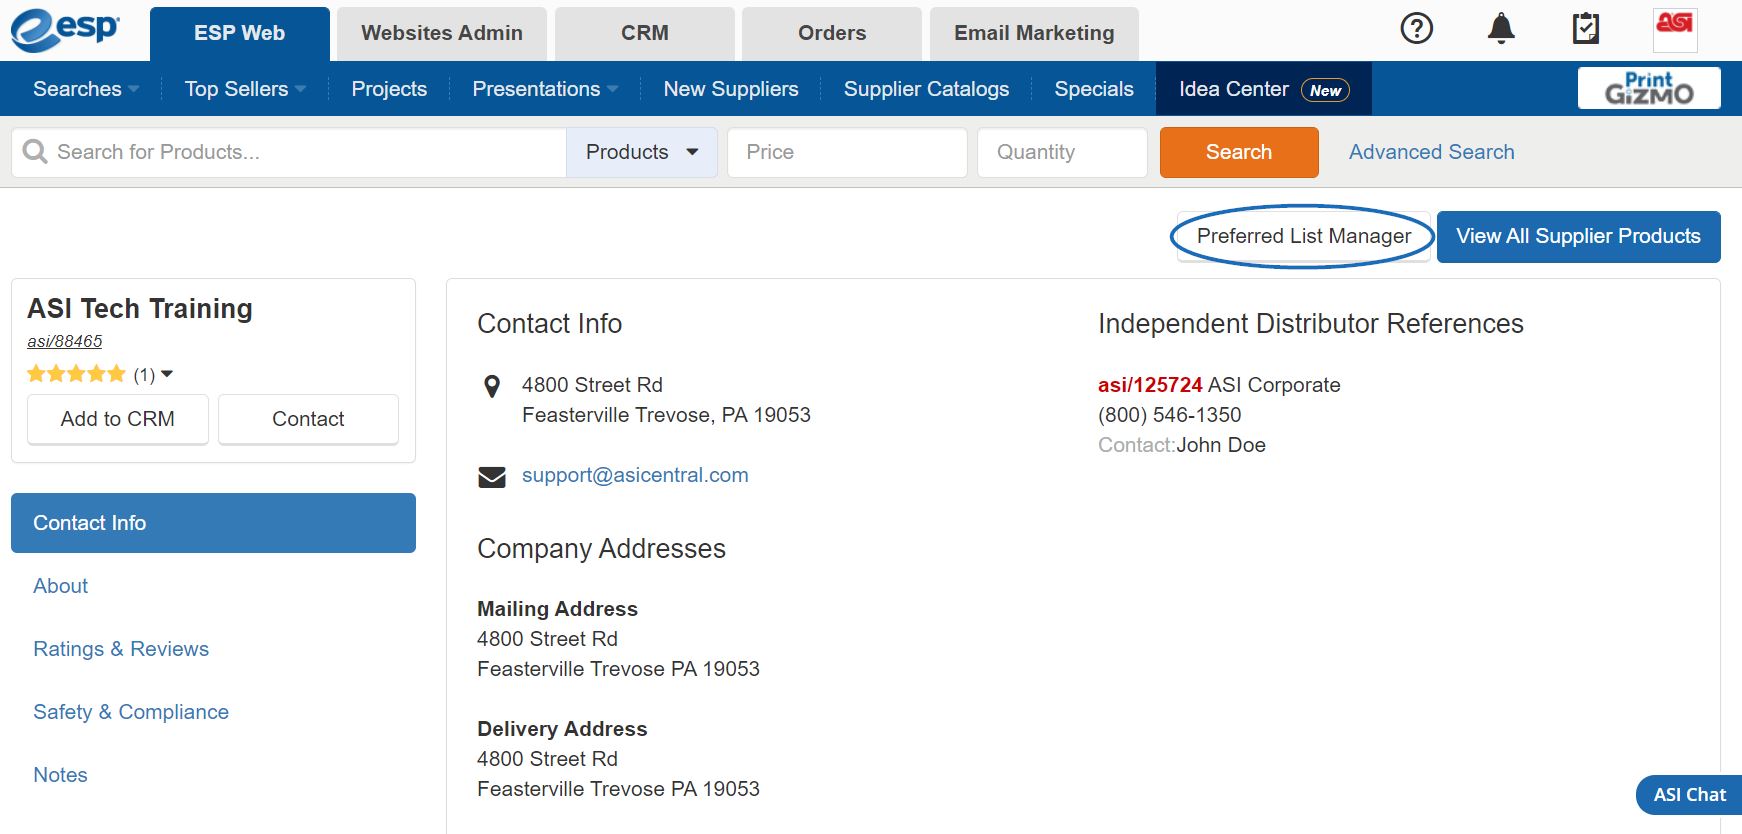The image size is (1742, 834).
Task: Click the orange Search button
Action: pos(1239,152)
